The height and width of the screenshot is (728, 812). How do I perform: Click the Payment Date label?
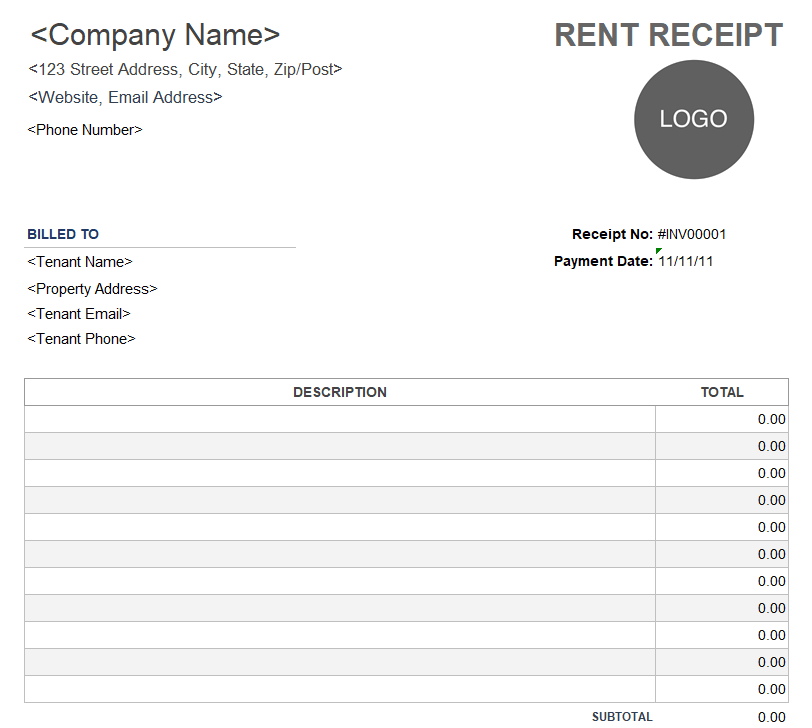tap(603, 262)
